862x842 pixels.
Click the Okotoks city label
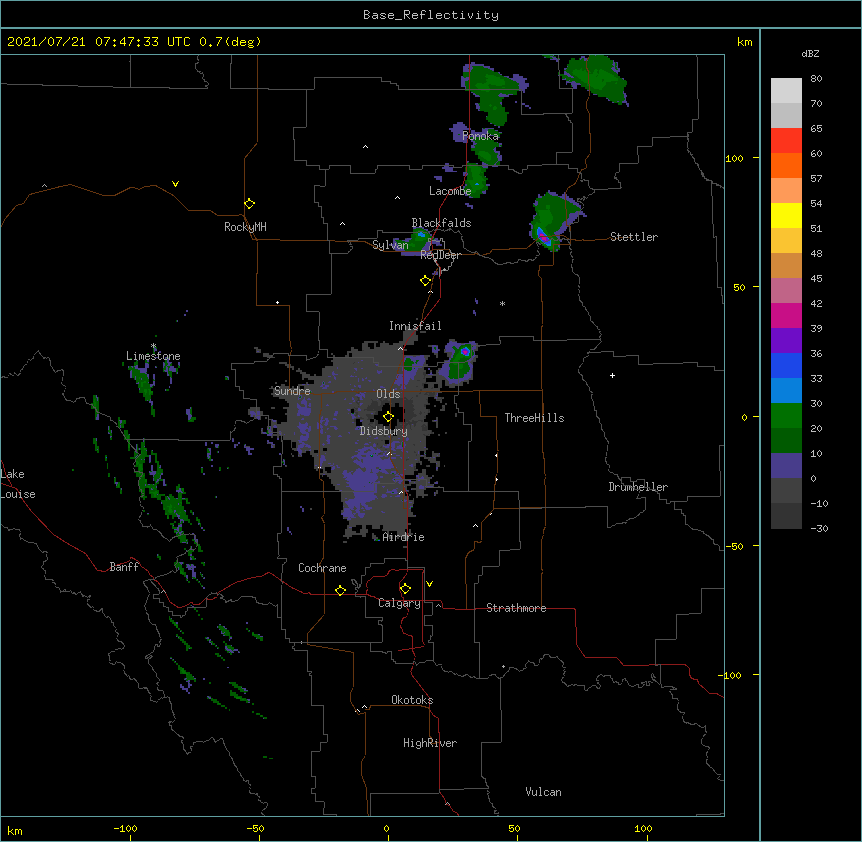pos(412,700)
